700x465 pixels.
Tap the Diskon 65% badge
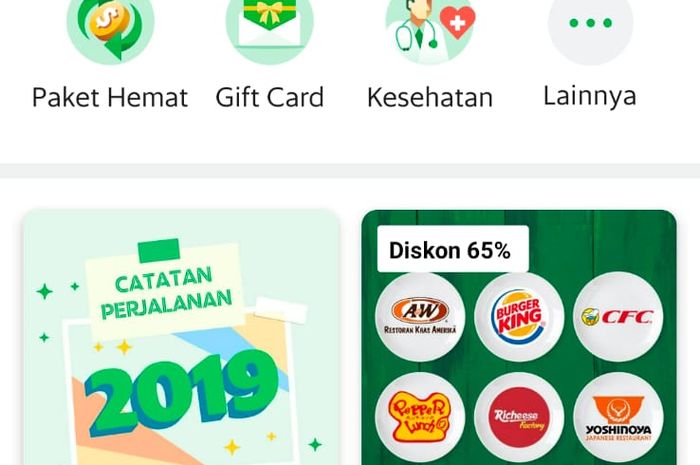[453, 249]
